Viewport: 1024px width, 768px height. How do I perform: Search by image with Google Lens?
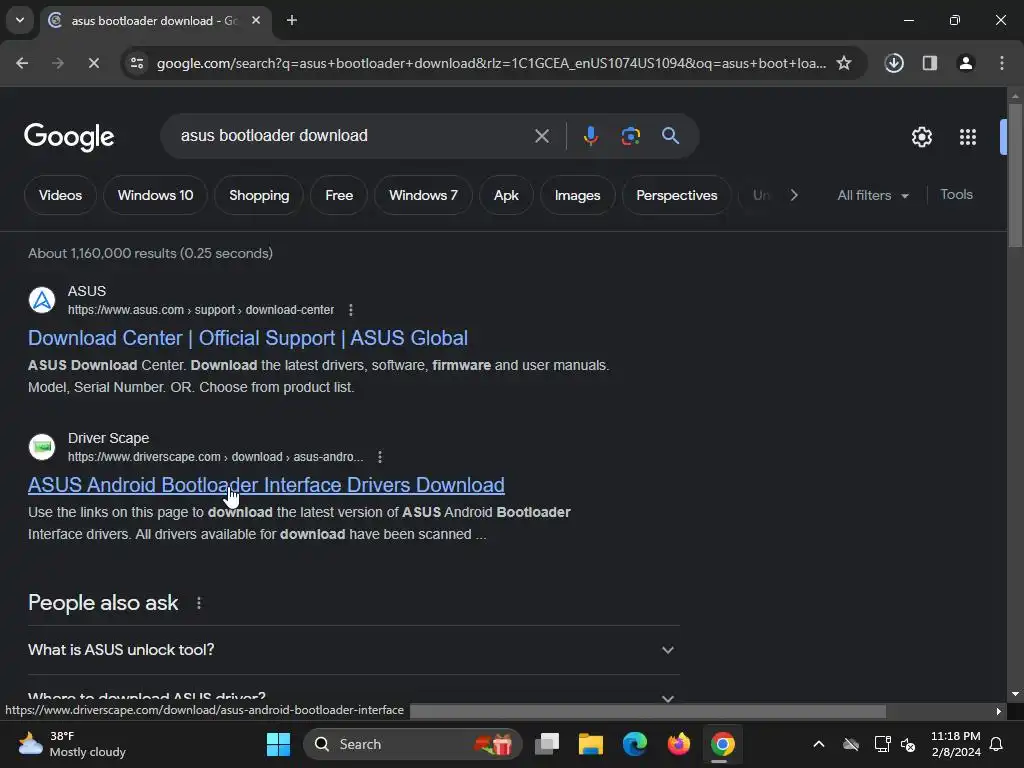630,136
